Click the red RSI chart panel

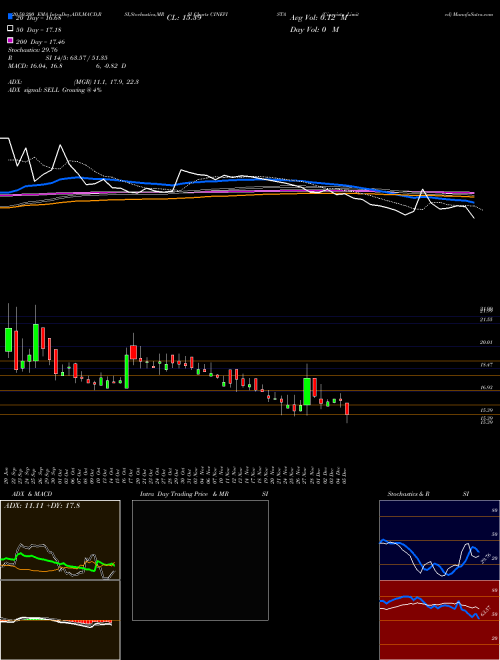pos(439,620)
